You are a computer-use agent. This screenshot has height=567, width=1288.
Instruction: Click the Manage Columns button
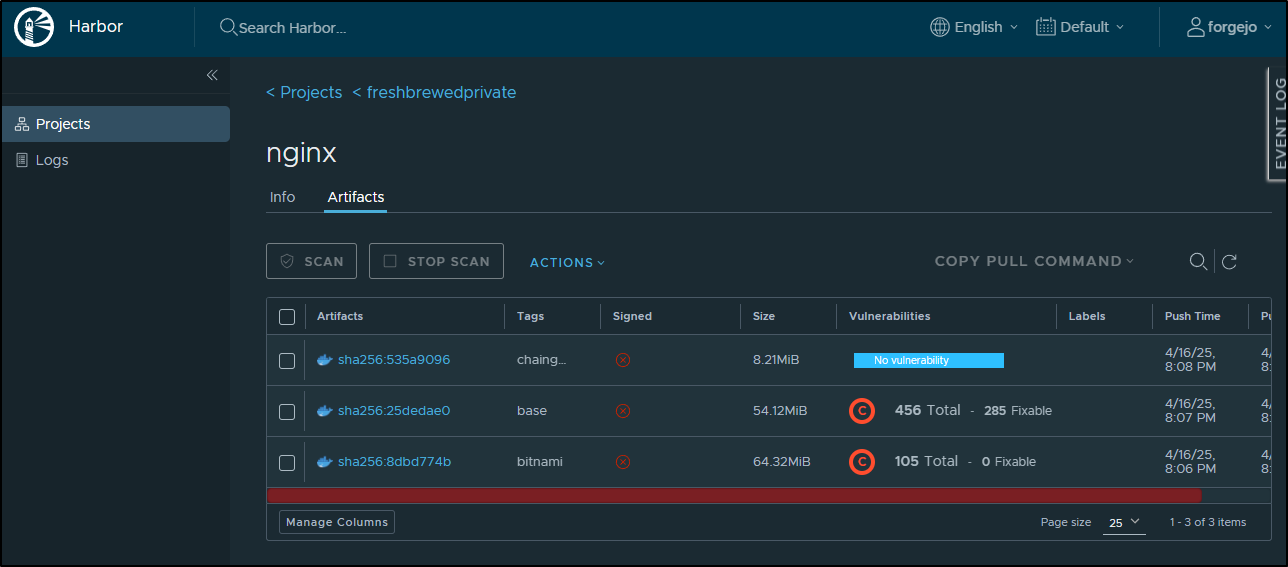tap(337, 522)
